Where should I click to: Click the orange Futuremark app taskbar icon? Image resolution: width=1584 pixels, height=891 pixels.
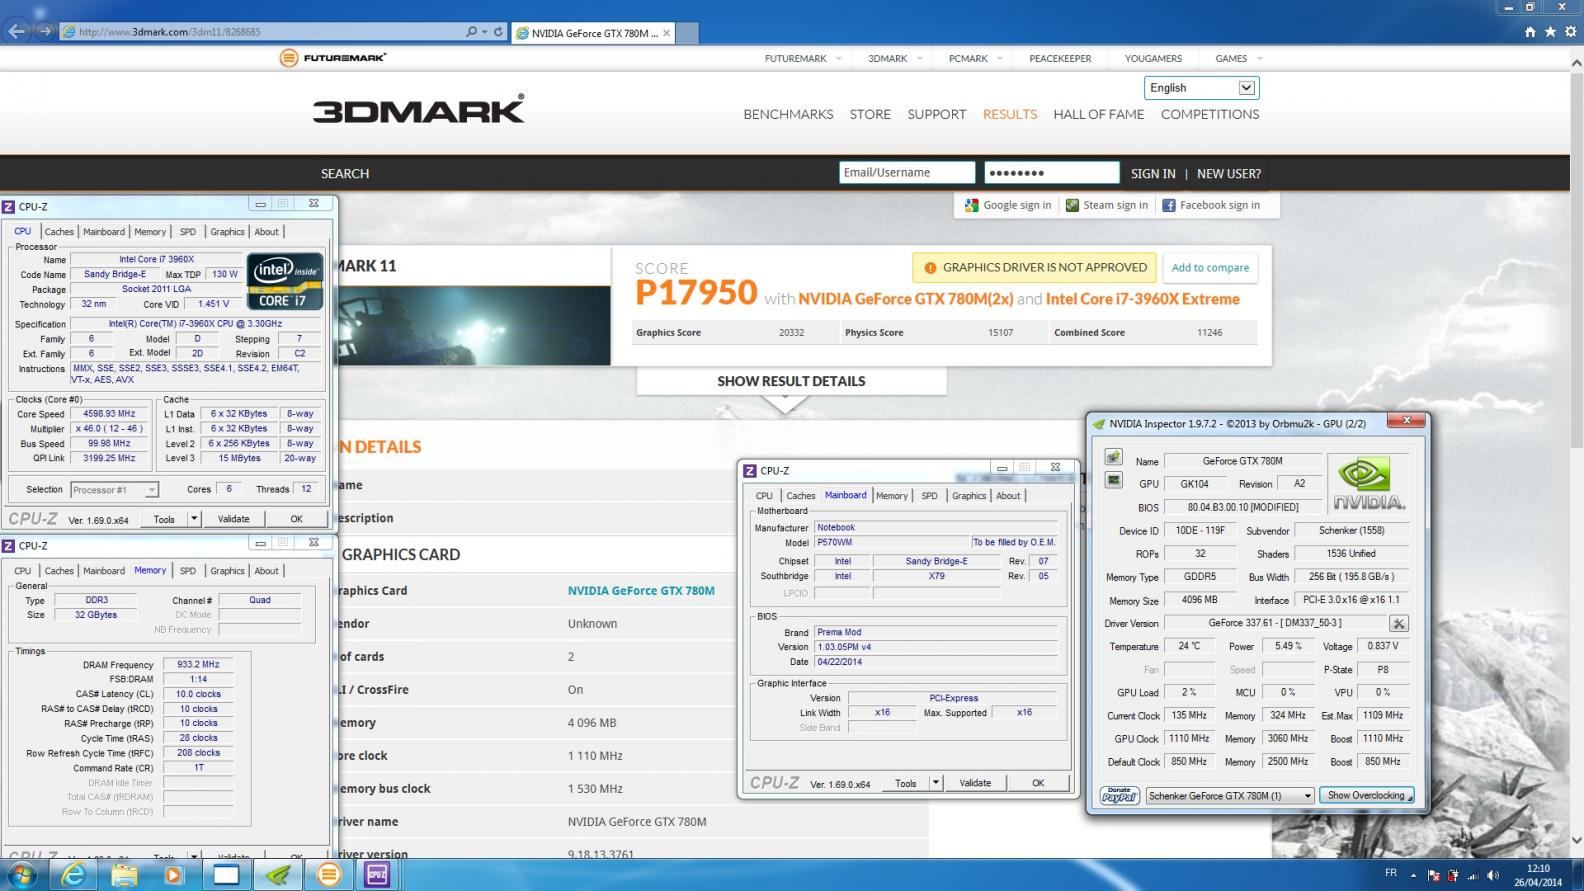pos(328,874)
